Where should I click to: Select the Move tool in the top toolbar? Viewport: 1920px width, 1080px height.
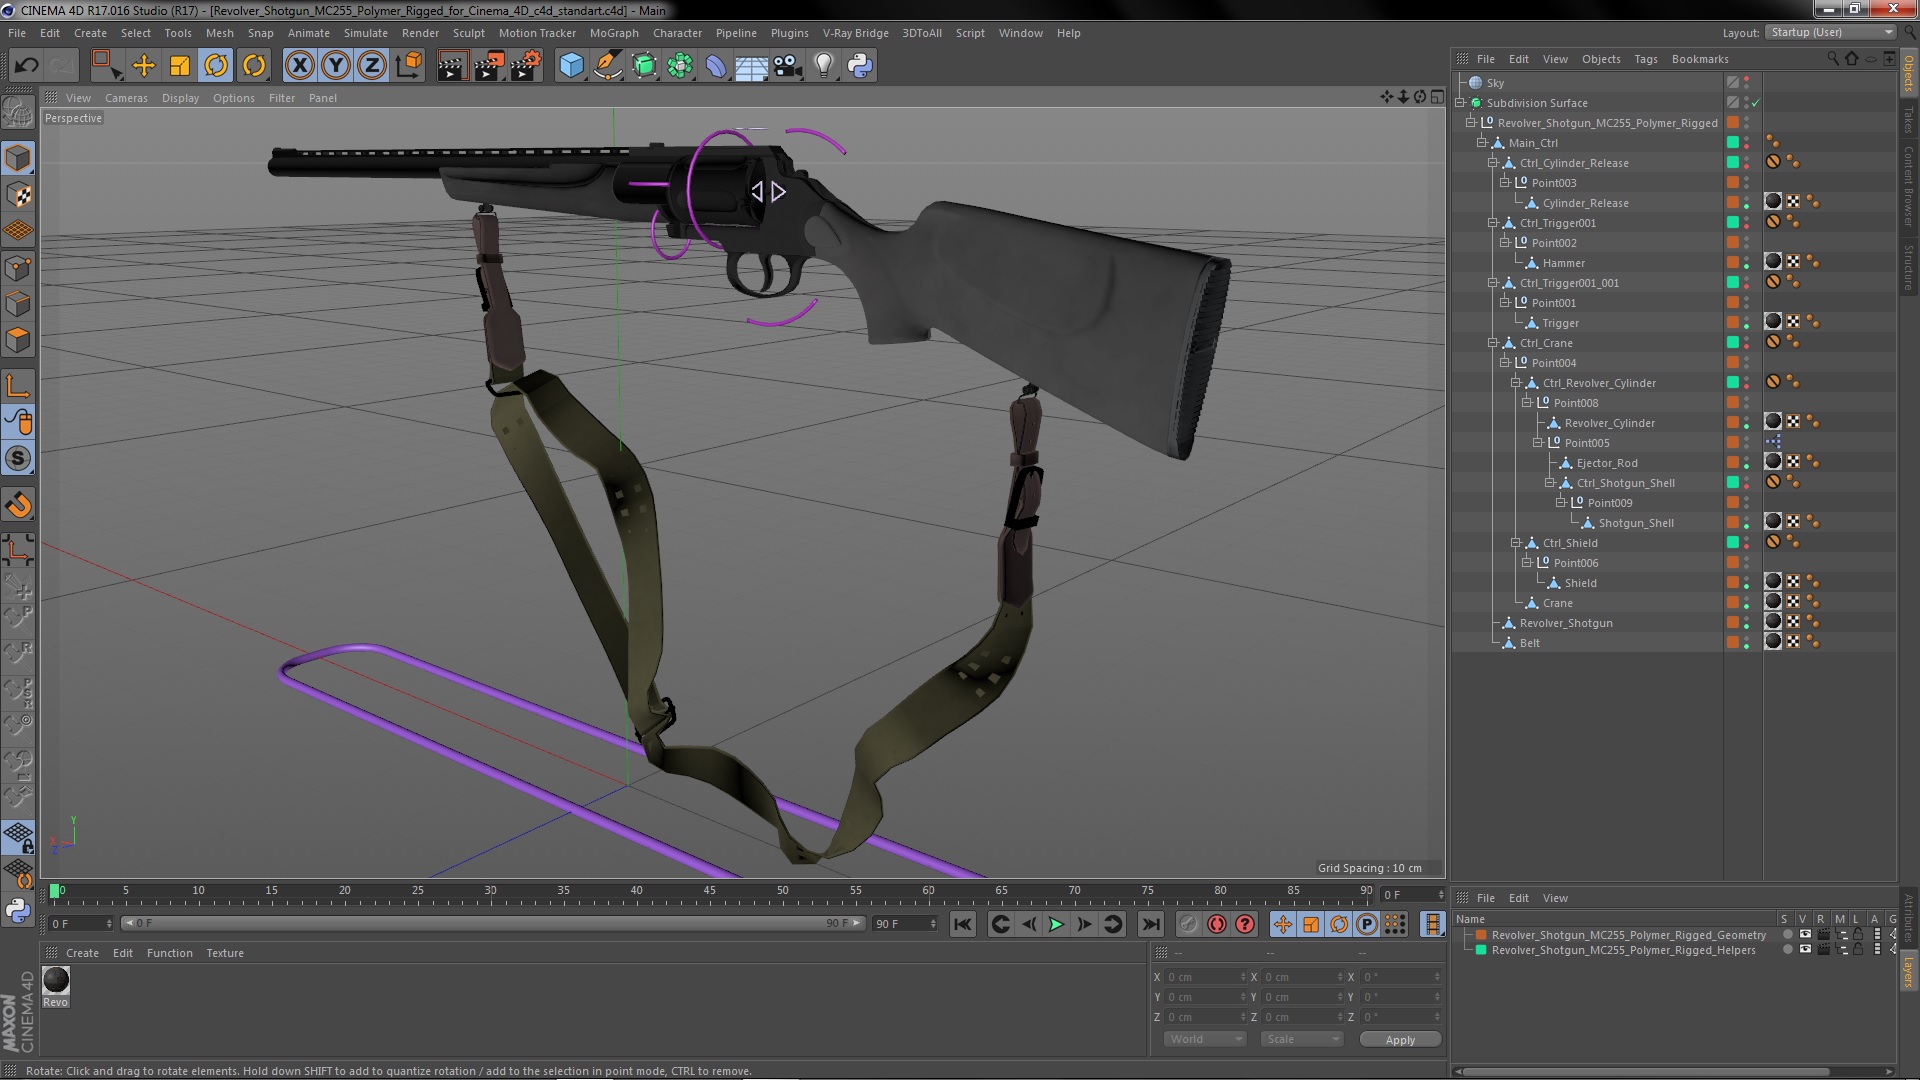[x=144, y=66]
